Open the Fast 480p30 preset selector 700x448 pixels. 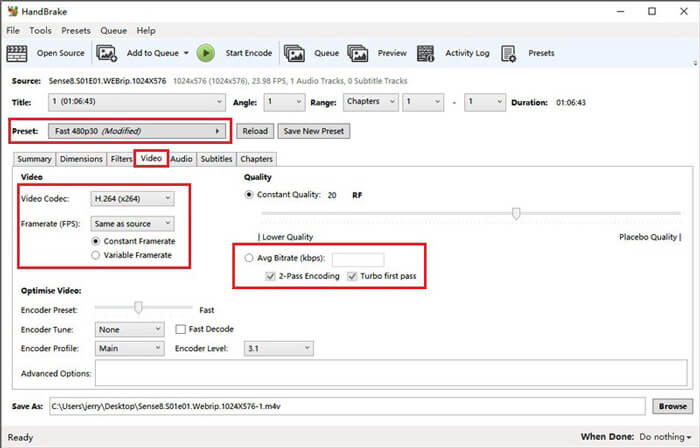click(137, 131)
